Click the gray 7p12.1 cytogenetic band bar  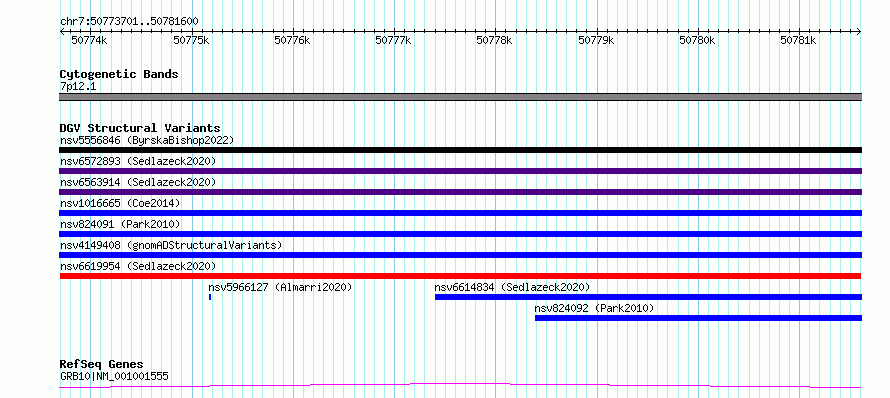point(460,97)
